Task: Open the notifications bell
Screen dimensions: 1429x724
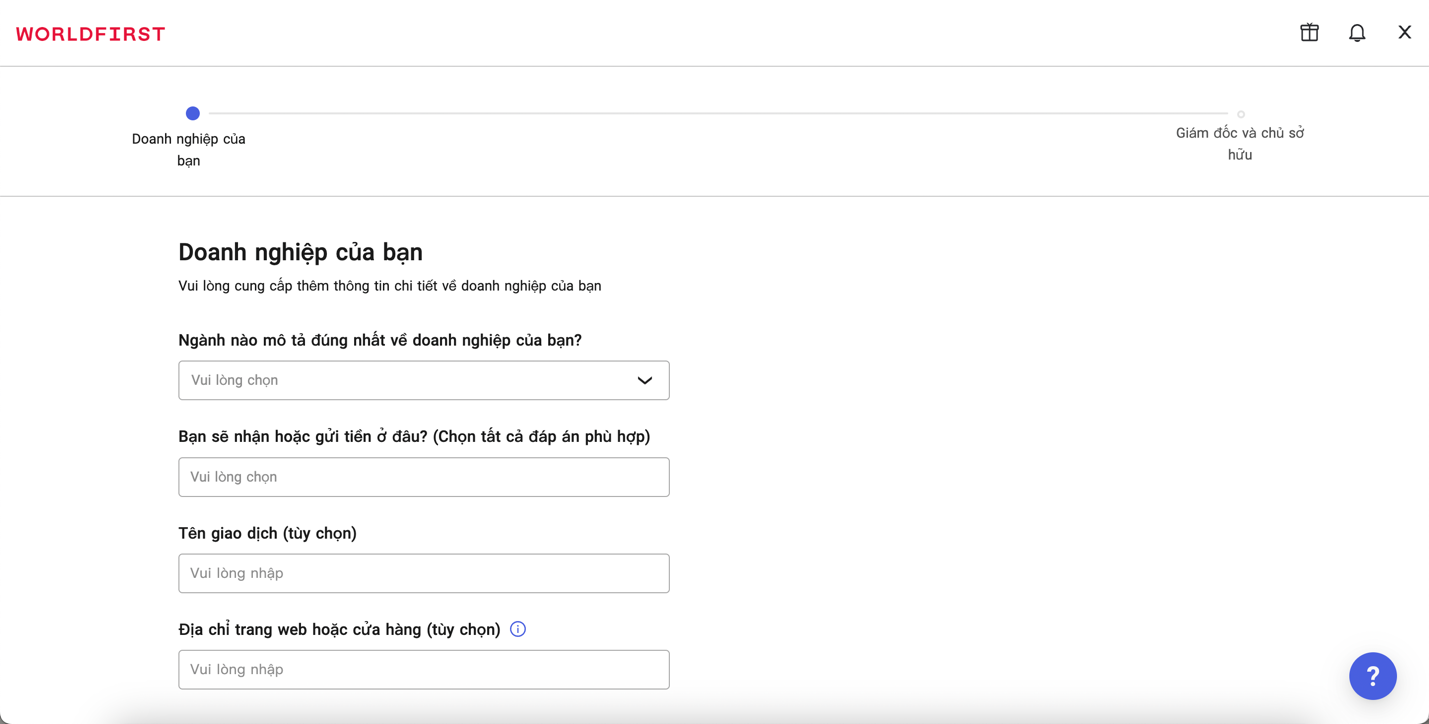Action: (1357, 33)
